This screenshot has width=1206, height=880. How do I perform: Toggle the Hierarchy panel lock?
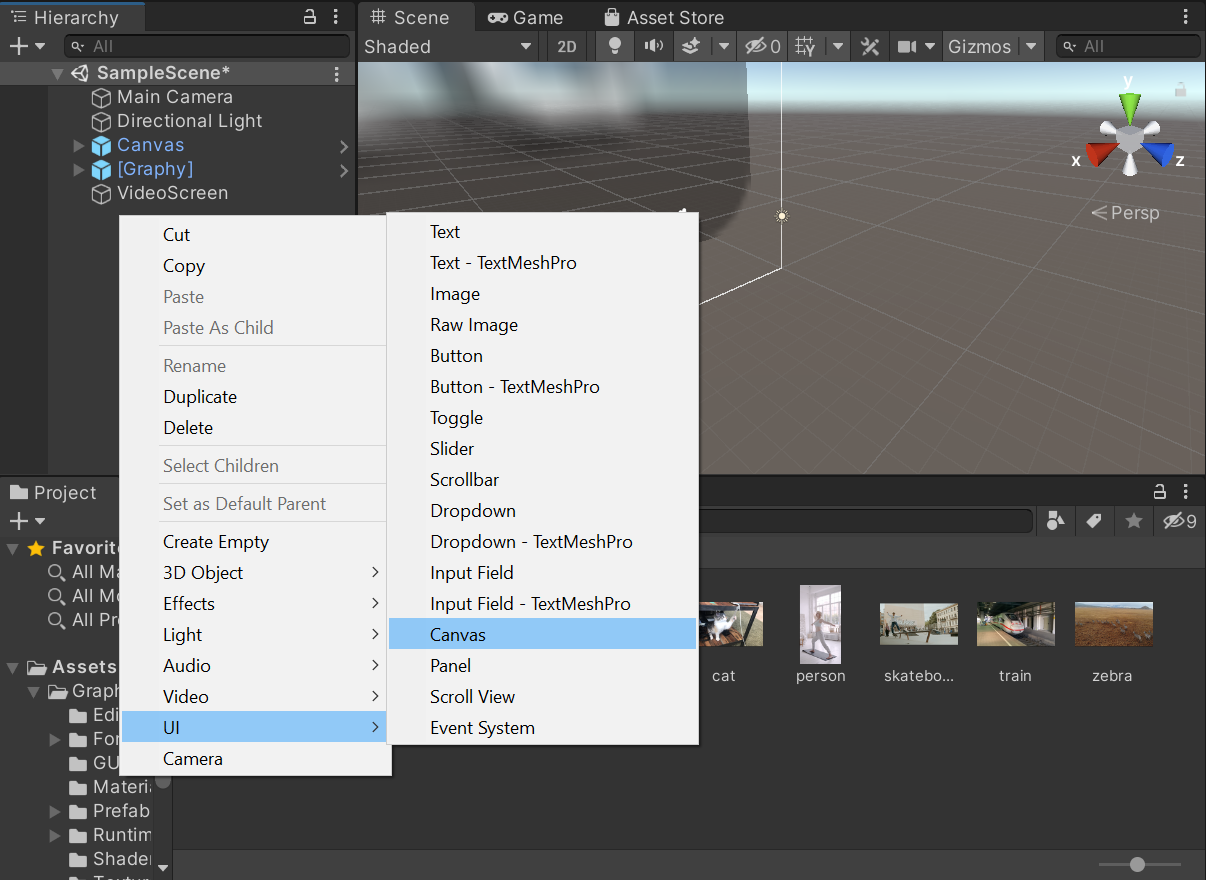point(310,17)
